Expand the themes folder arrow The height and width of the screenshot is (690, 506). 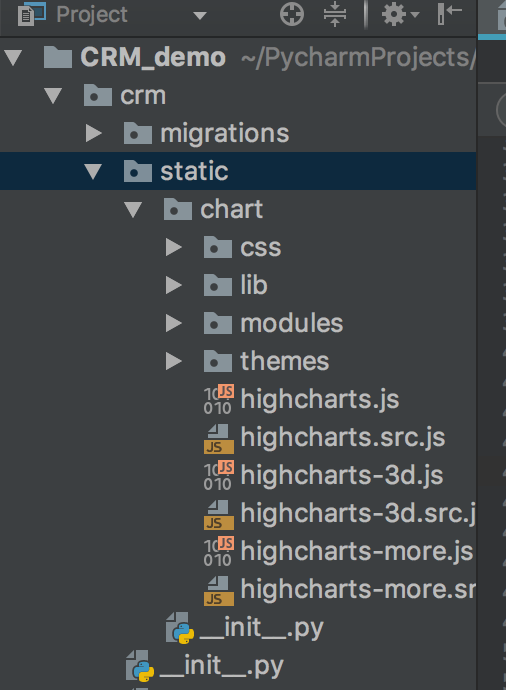pyautogui.click(x=174, y=361)
